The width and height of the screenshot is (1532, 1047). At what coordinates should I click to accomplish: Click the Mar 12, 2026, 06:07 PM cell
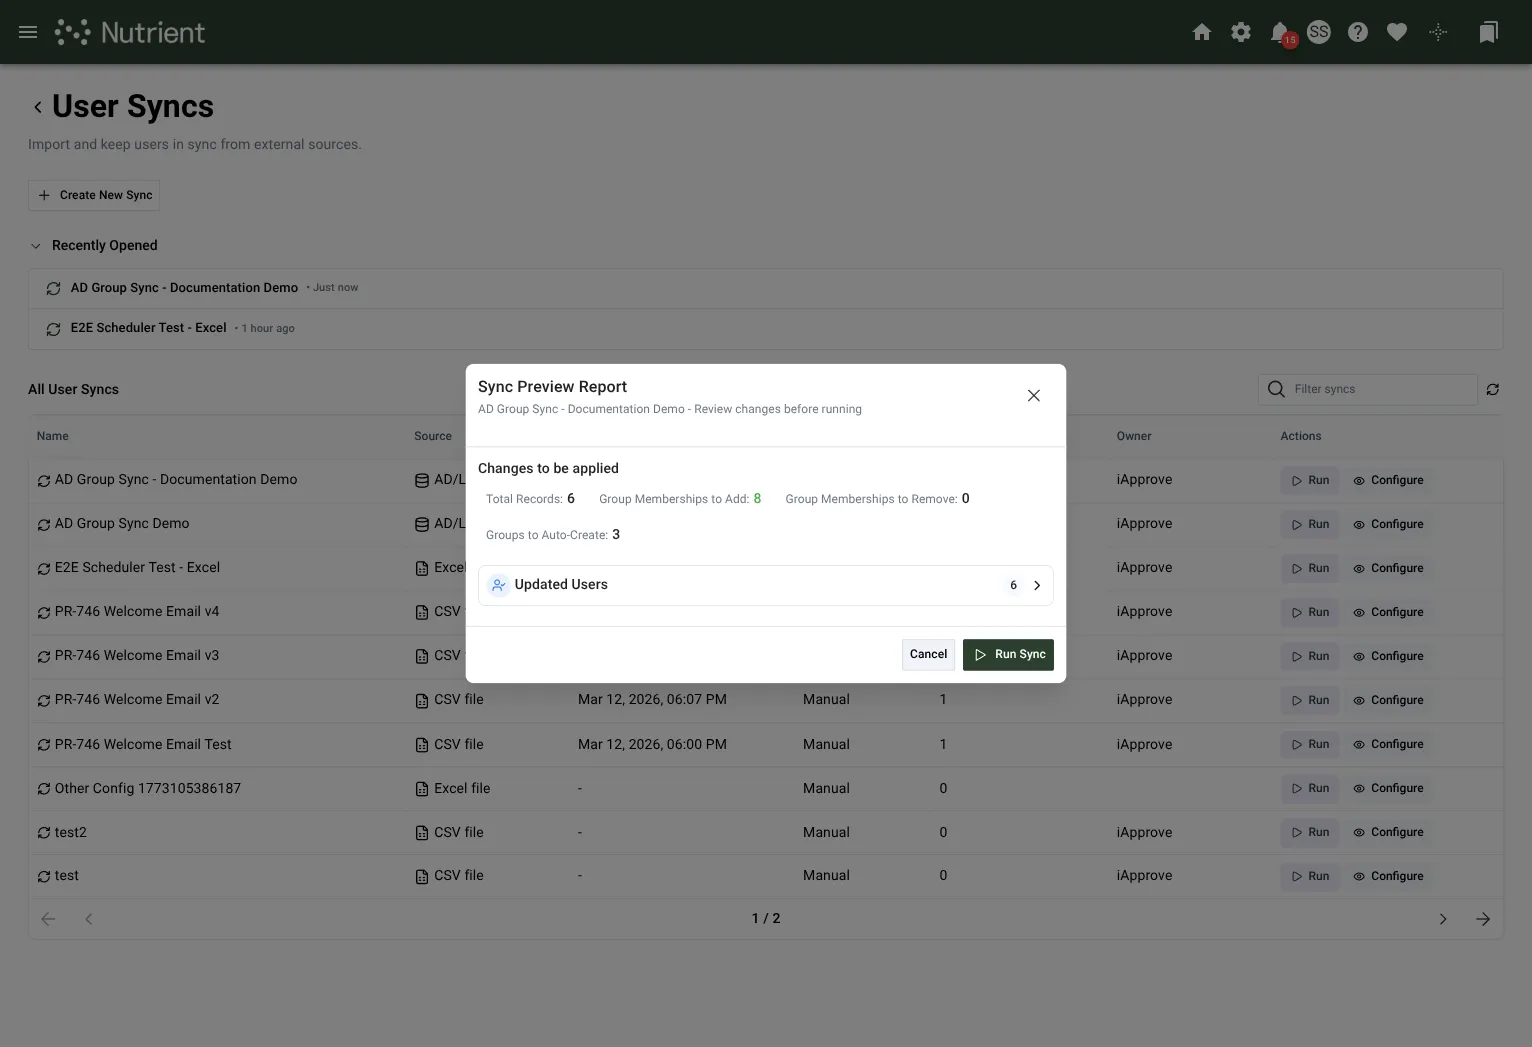652,700
